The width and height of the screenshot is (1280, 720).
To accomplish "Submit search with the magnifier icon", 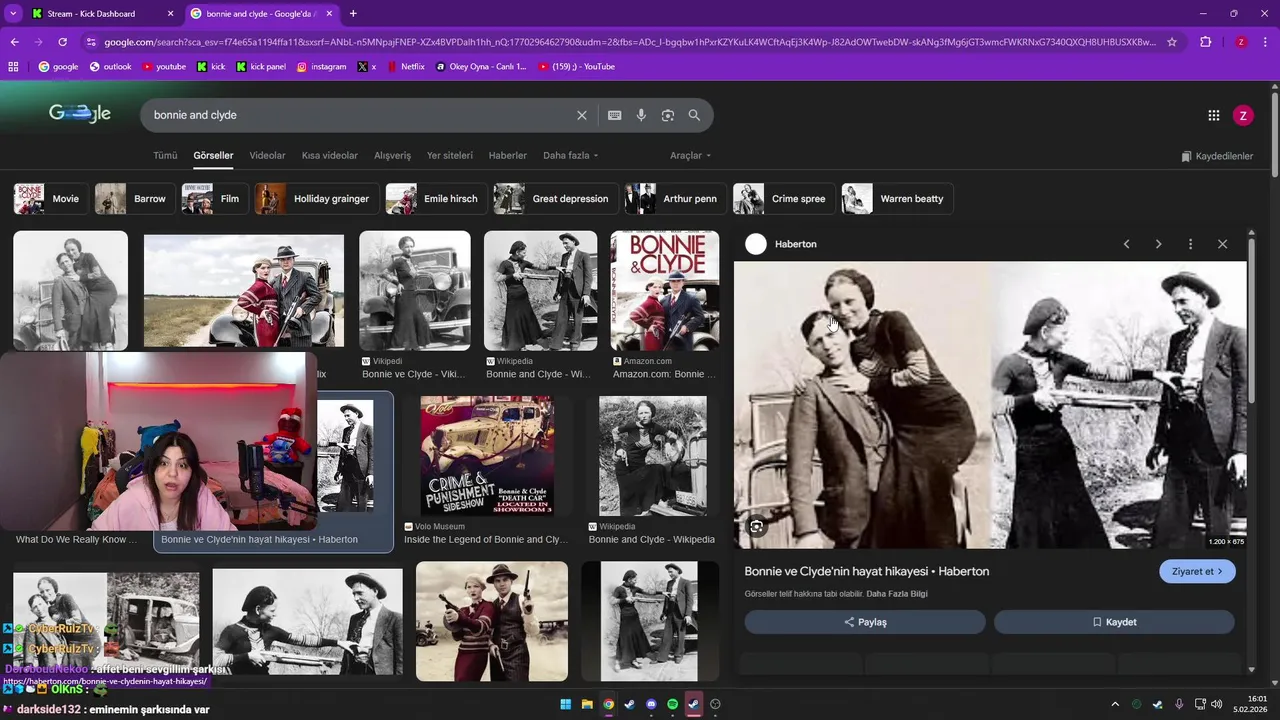I will (694, 115).
